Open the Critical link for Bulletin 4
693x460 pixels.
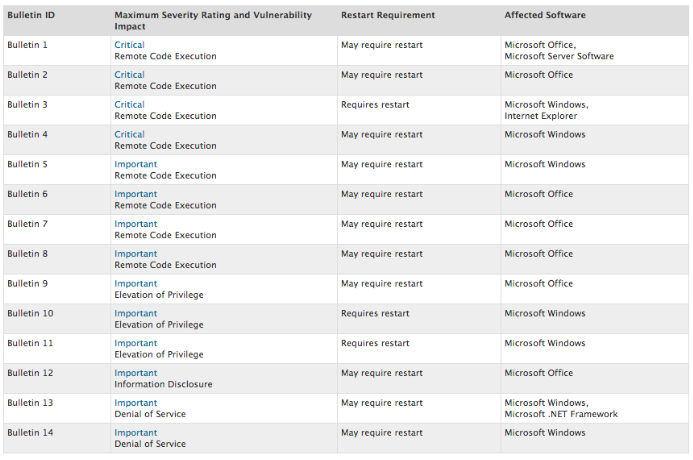coord(129,134)
